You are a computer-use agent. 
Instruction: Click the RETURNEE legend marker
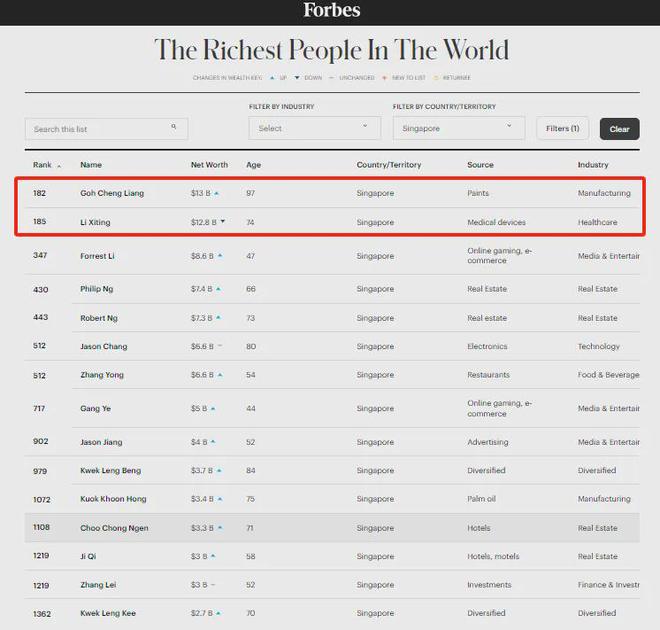pos(436,78)
